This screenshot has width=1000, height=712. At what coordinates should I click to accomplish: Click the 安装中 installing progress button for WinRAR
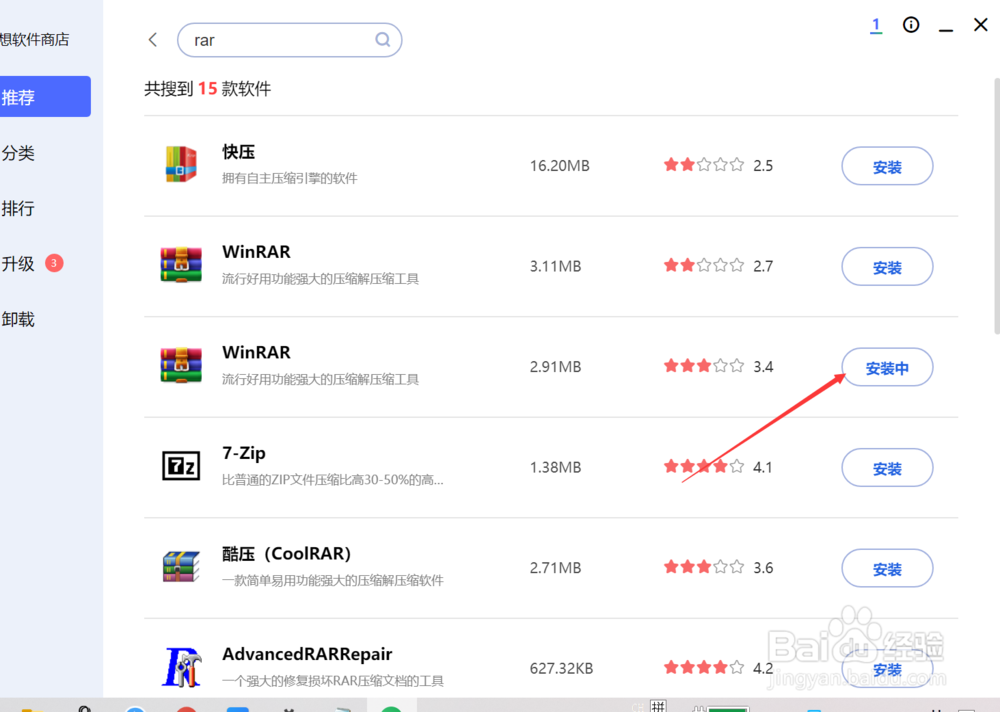pyautogui.click(x=887, y=367)
